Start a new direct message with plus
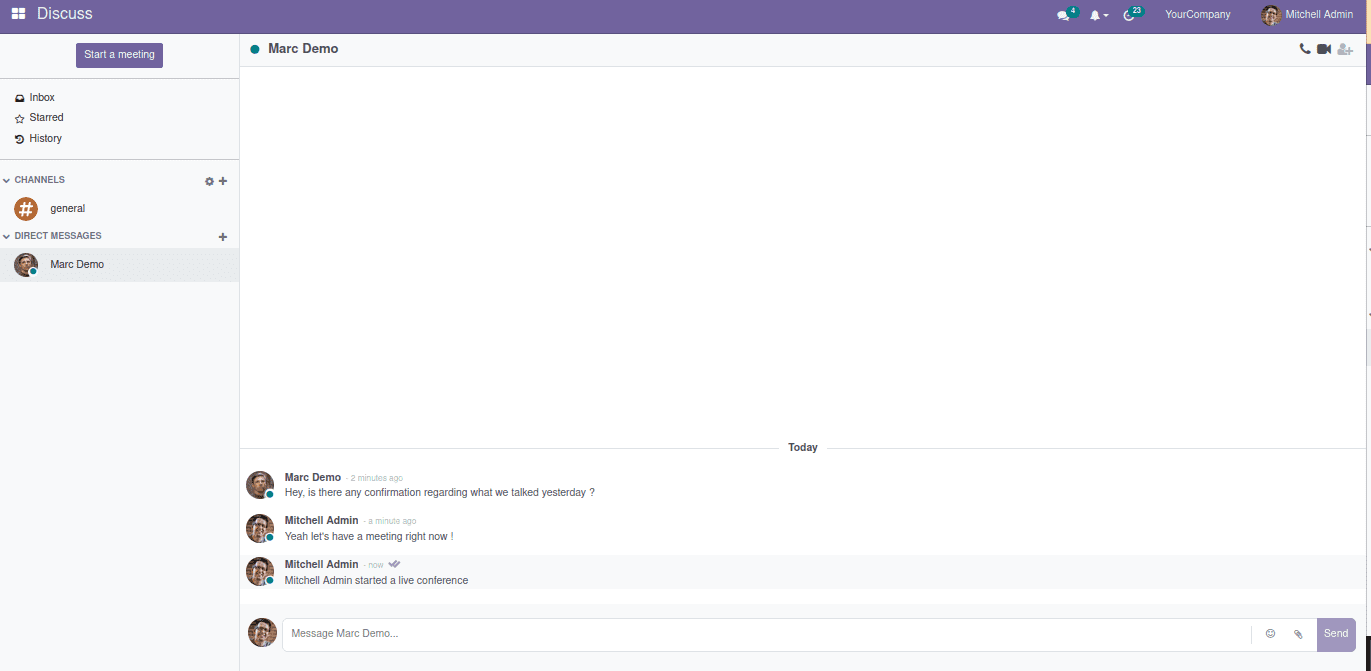 click(x=223, y=237)
